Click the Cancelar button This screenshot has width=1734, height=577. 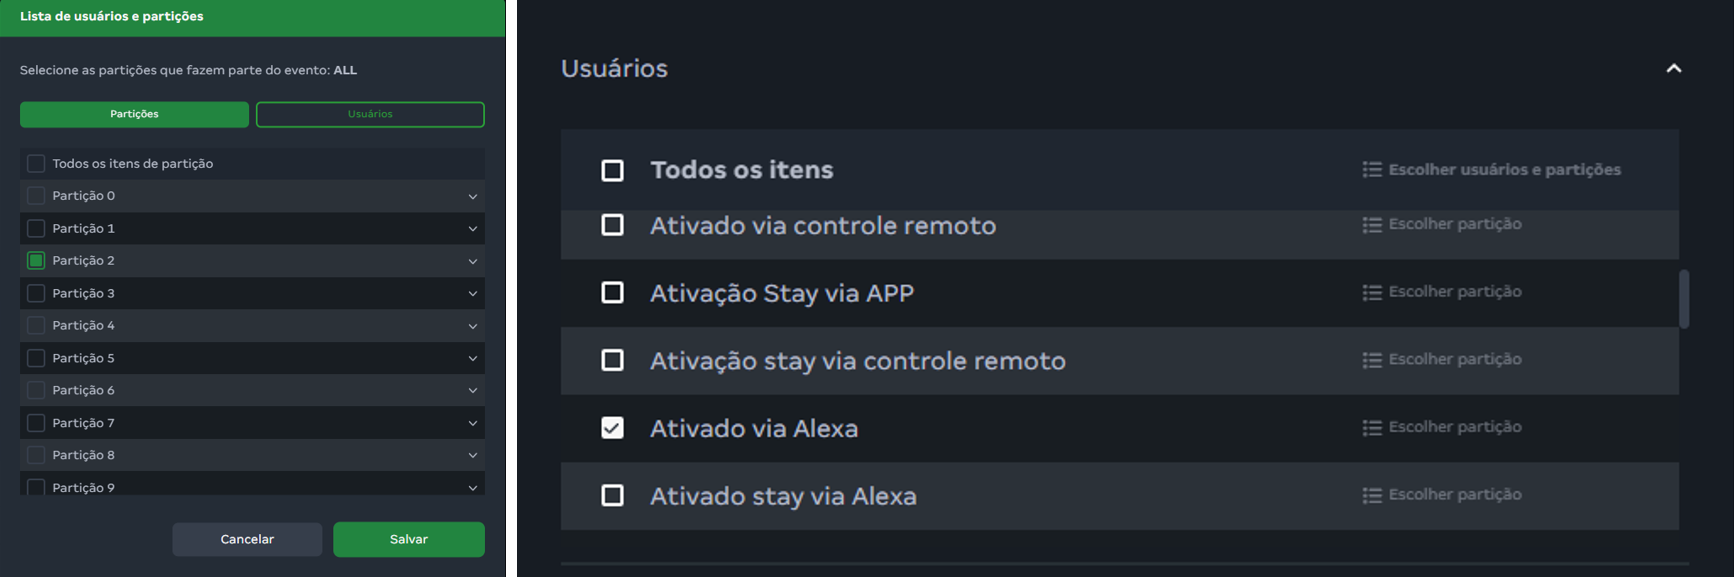tap(247, 539)
